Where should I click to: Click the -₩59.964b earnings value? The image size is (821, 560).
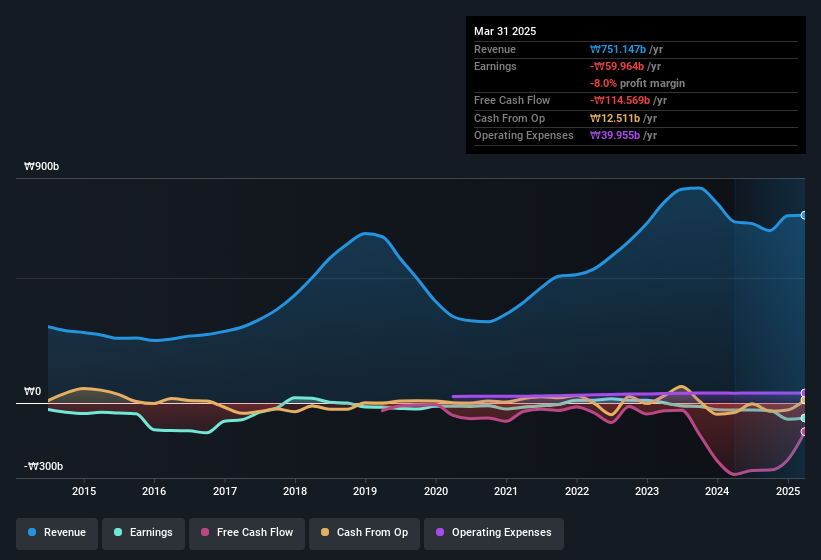pyautogui.click(x=617, y=66)
